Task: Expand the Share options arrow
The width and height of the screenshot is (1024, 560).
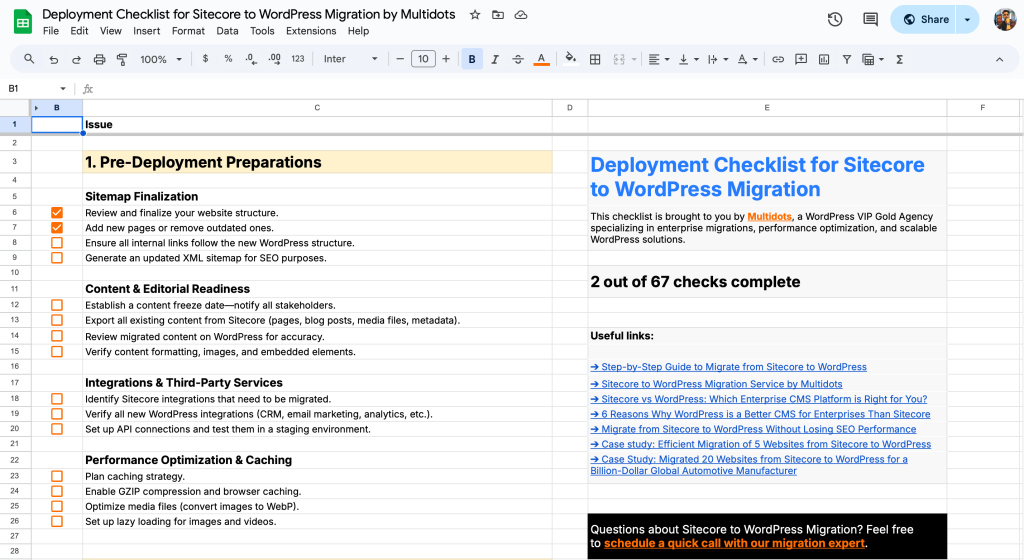Action: pos(967,20)
